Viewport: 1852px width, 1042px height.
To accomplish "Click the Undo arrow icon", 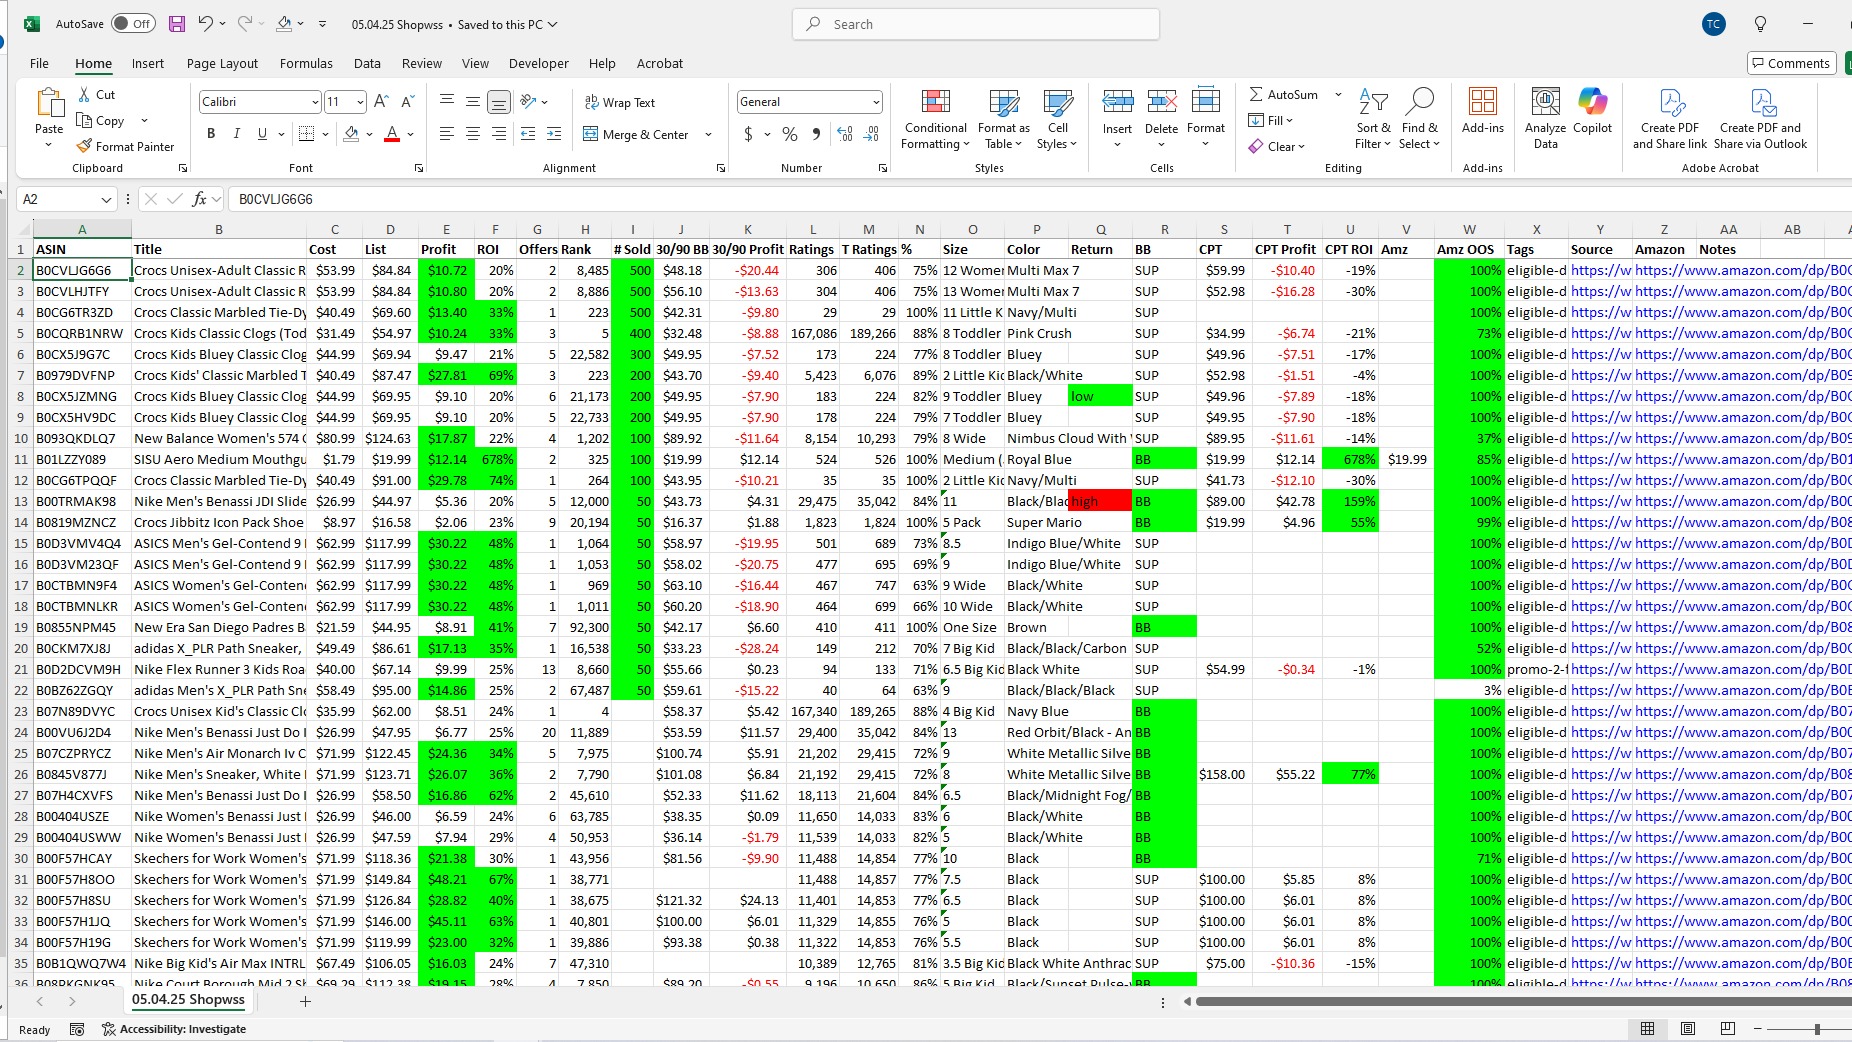I will [x=205, y=24].
